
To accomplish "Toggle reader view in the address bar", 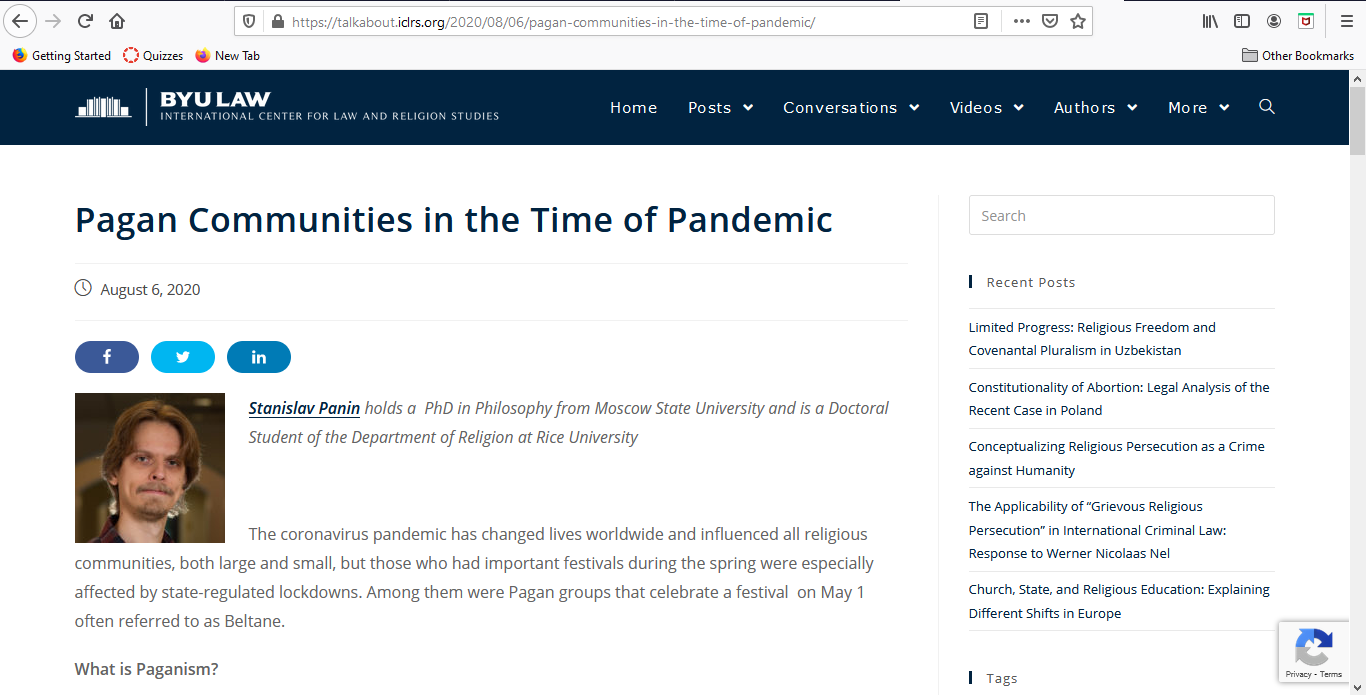I will (x=982, y=21).
